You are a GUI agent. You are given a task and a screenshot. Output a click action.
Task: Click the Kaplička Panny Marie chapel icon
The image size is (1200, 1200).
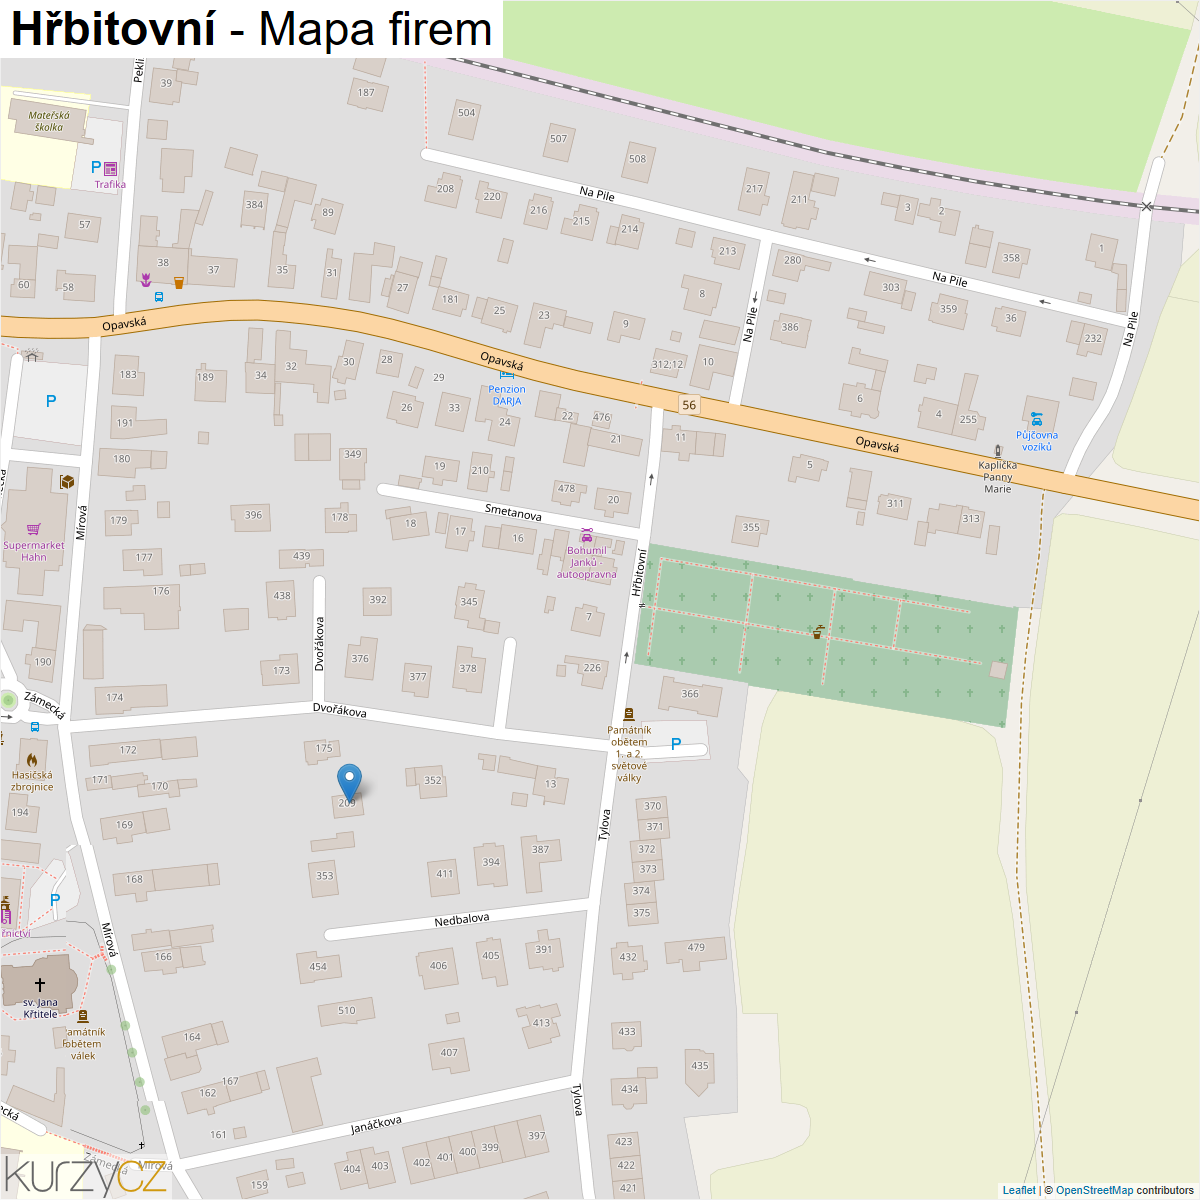pos(997,451)
